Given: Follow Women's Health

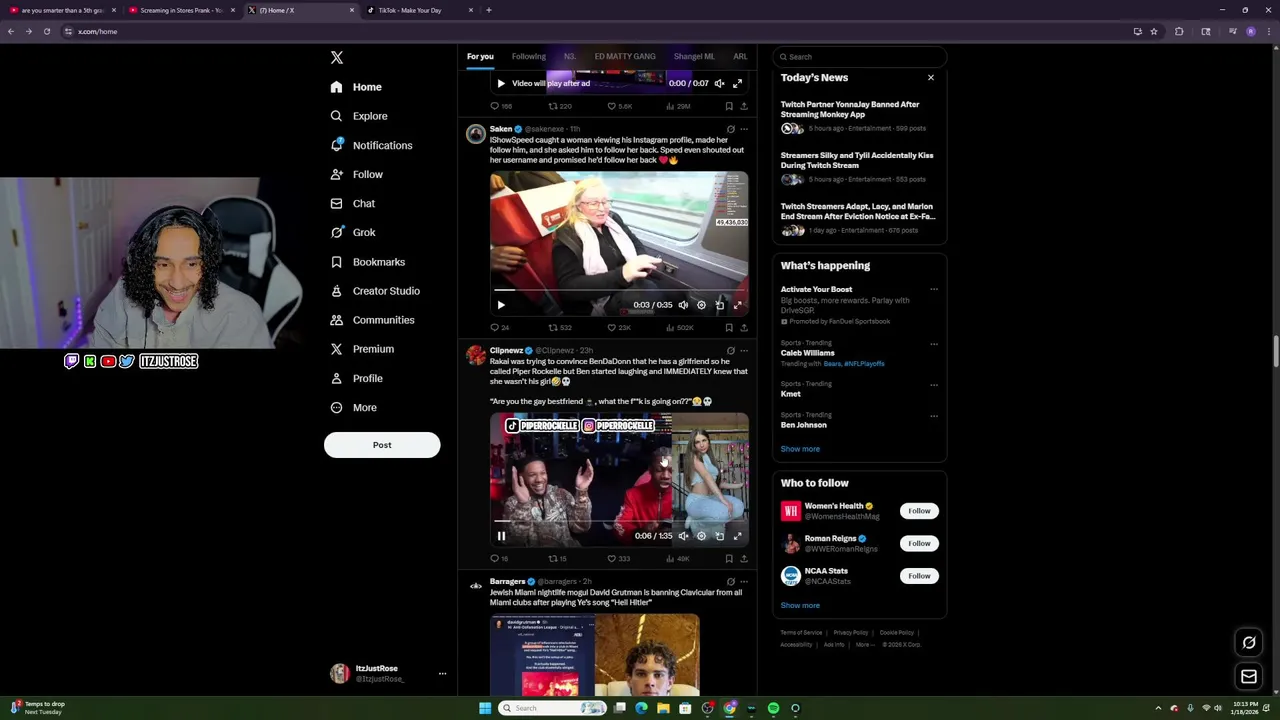Looking at the screenshot, I should (x=919, y=511).
